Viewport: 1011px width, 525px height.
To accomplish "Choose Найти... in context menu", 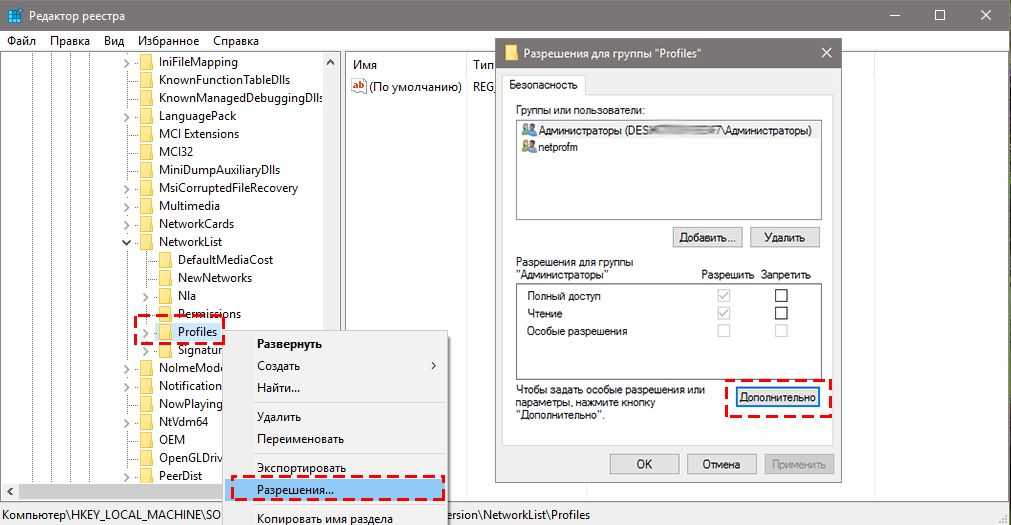I will pos(335,388).
